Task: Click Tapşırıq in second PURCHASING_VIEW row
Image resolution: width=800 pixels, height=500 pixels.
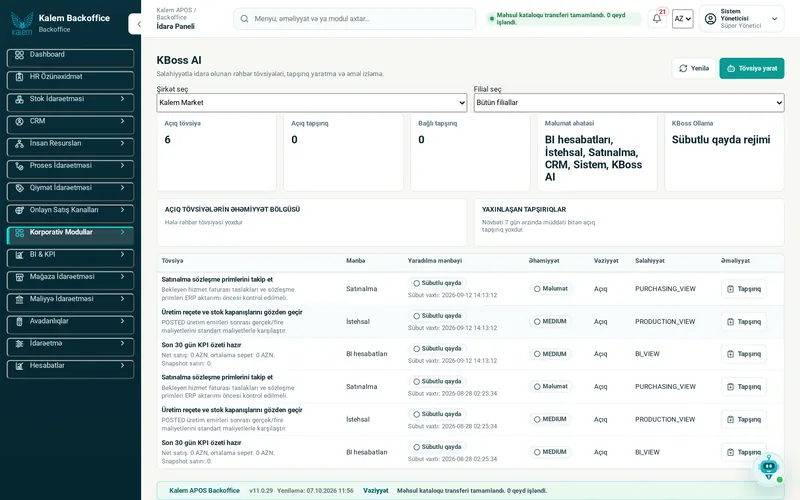Action: tap(744, 387)
